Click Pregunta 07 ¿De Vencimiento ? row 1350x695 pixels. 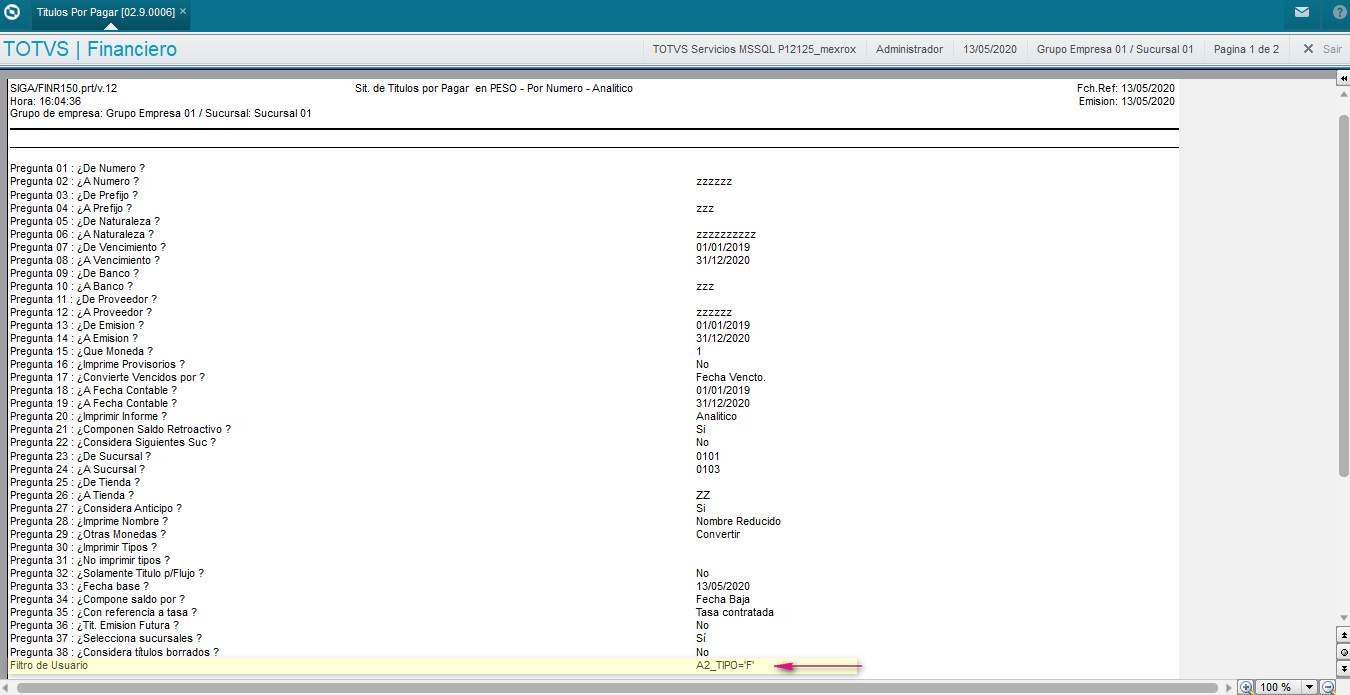click(x=88, y=247)
